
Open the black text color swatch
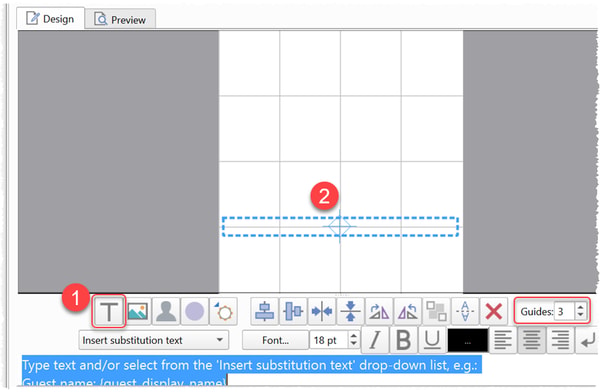pos(468,340)
